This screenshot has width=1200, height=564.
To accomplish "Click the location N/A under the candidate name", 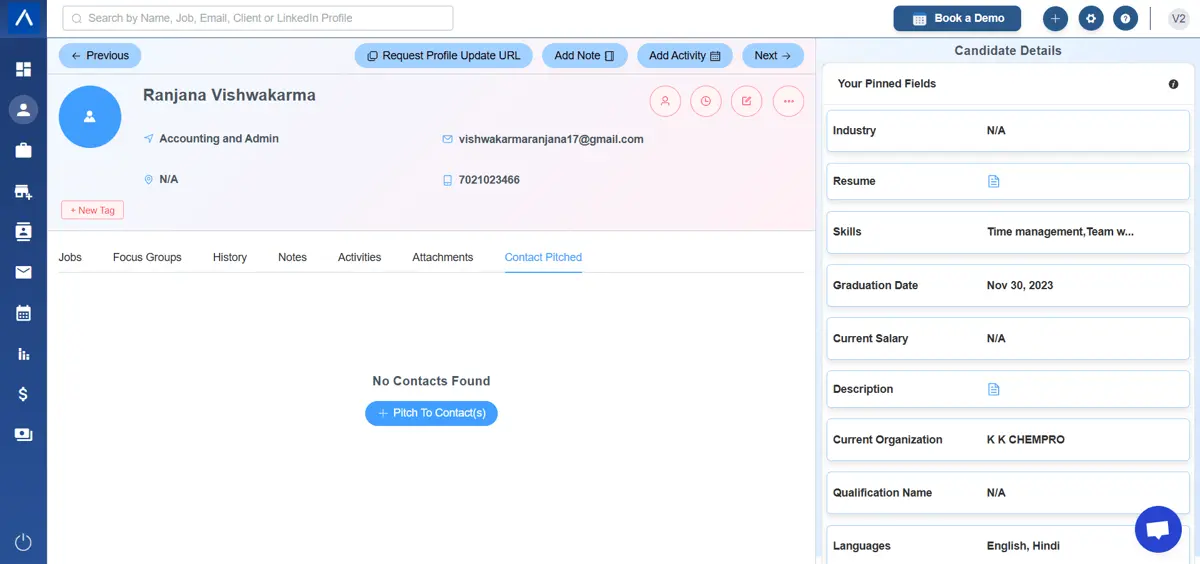I will pos(169,180).
